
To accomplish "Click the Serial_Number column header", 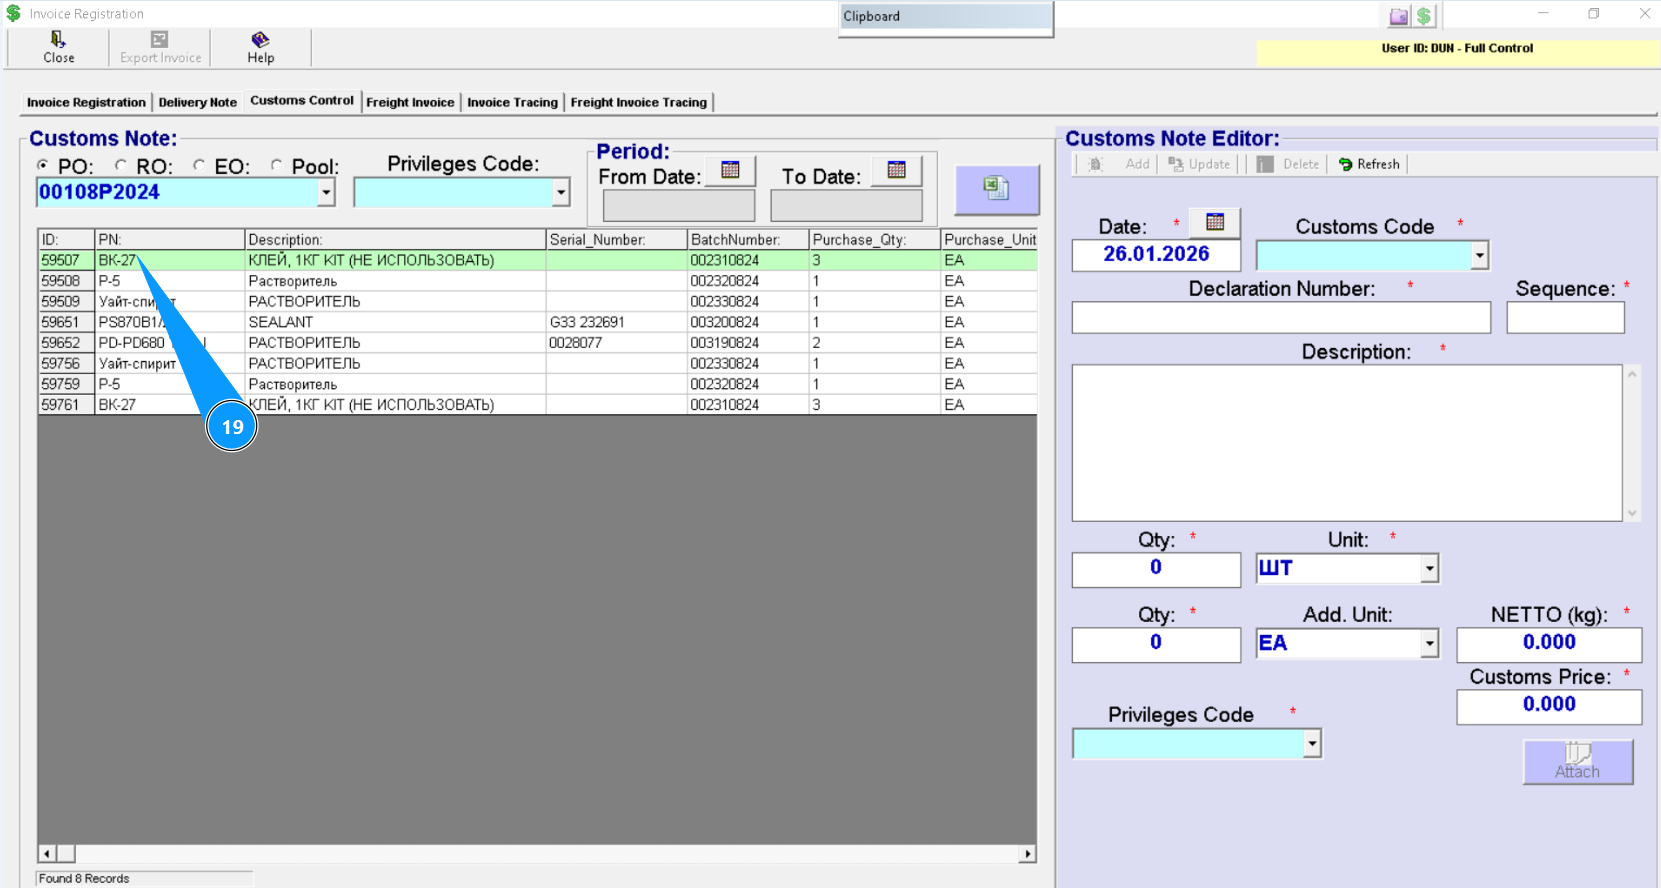I will [616, 240].
